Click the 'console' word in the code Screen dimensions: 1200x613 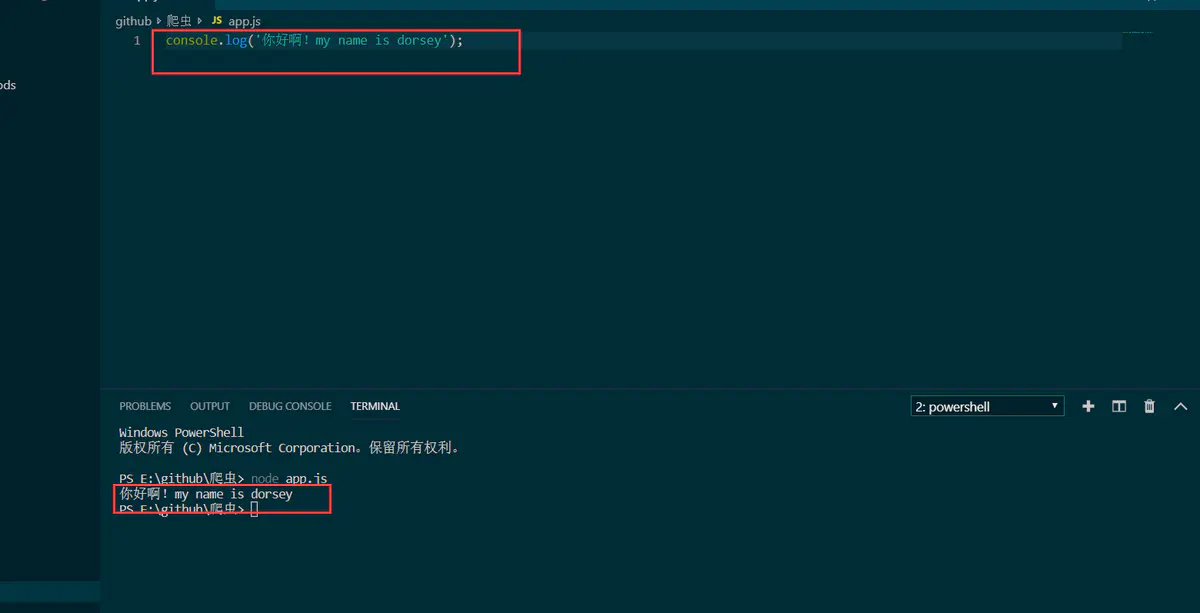(191, 41)
